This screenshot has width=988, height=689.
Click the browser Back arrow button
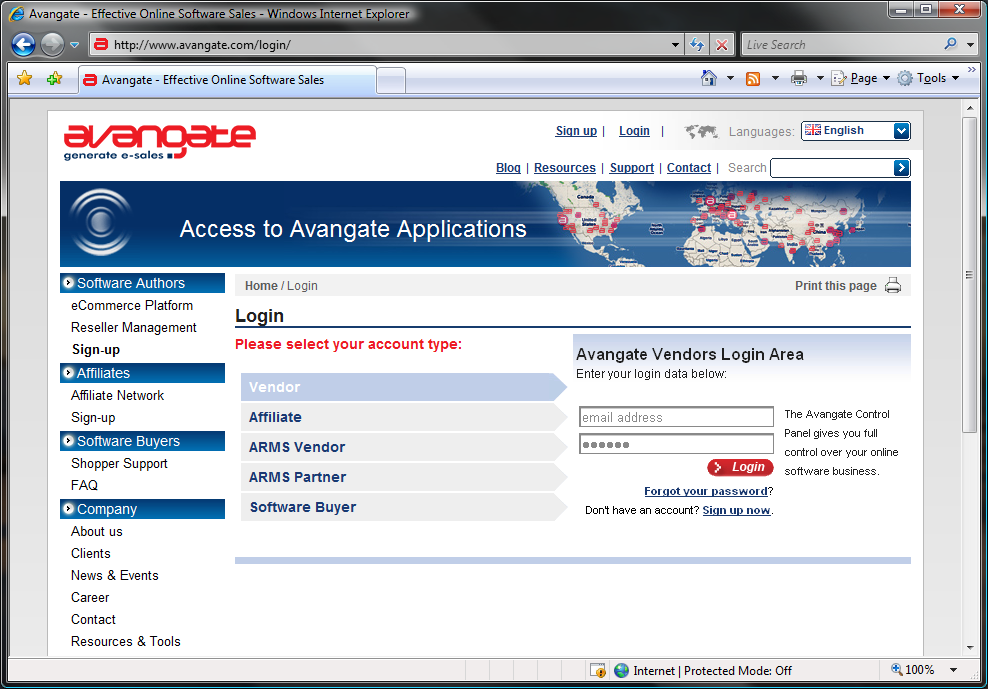[x=24, y=45]
